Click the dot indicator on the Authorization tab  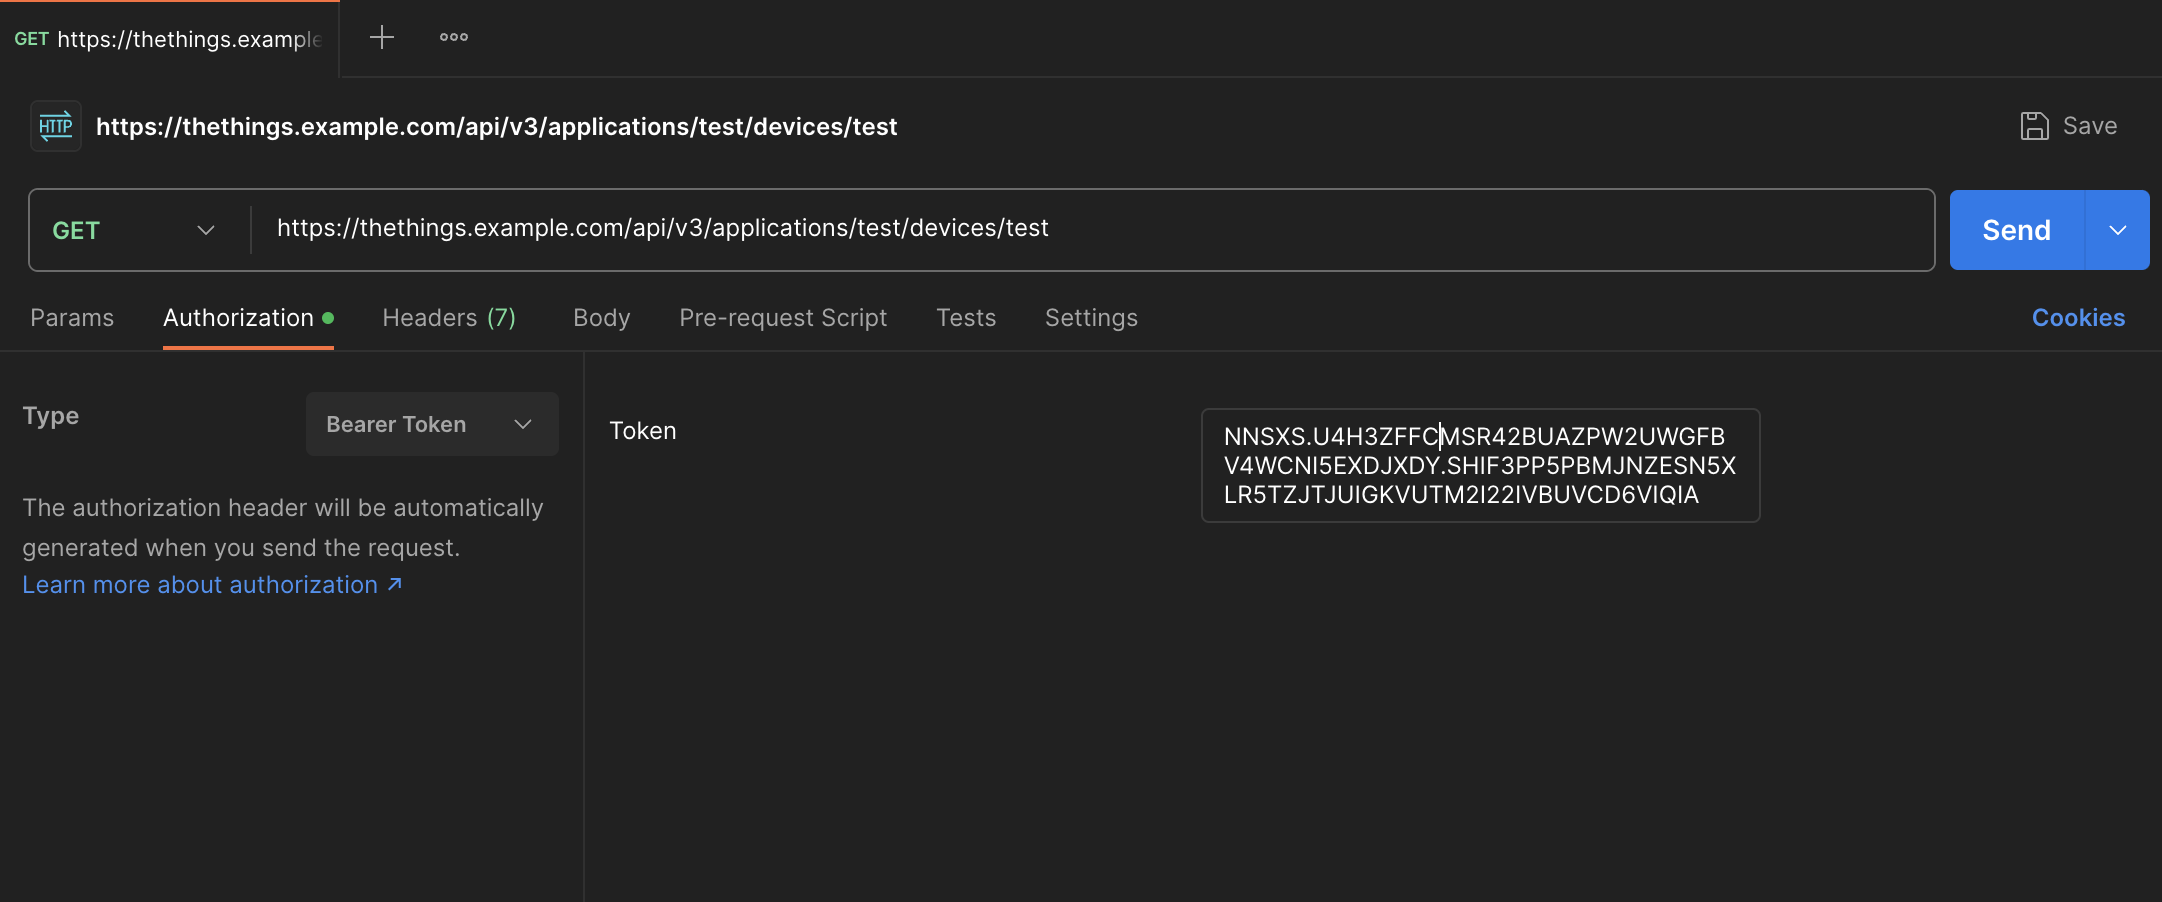coord(328,315)
